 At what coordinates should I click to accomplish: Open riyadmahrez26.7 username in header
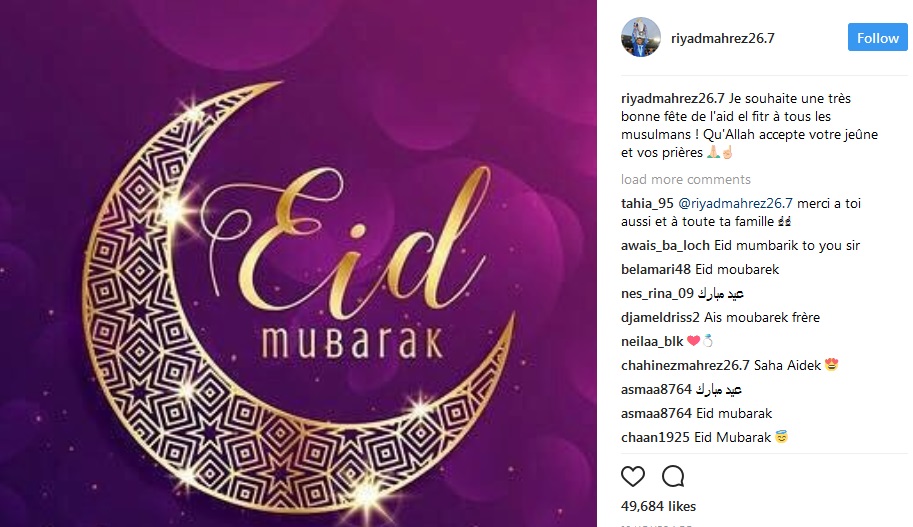coord(723,38)
